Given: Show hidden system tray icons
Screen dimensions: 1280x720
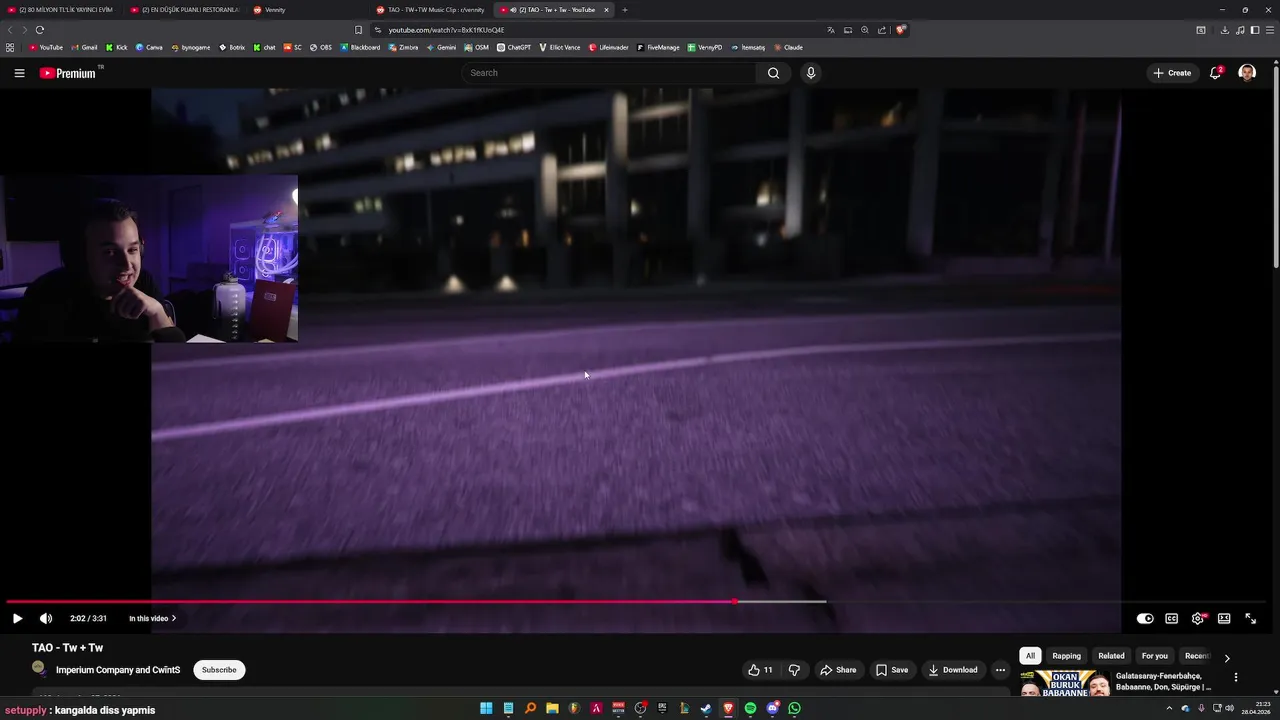Looking at the screenshot, I should pyautogui.click(x=1169, y=709).
